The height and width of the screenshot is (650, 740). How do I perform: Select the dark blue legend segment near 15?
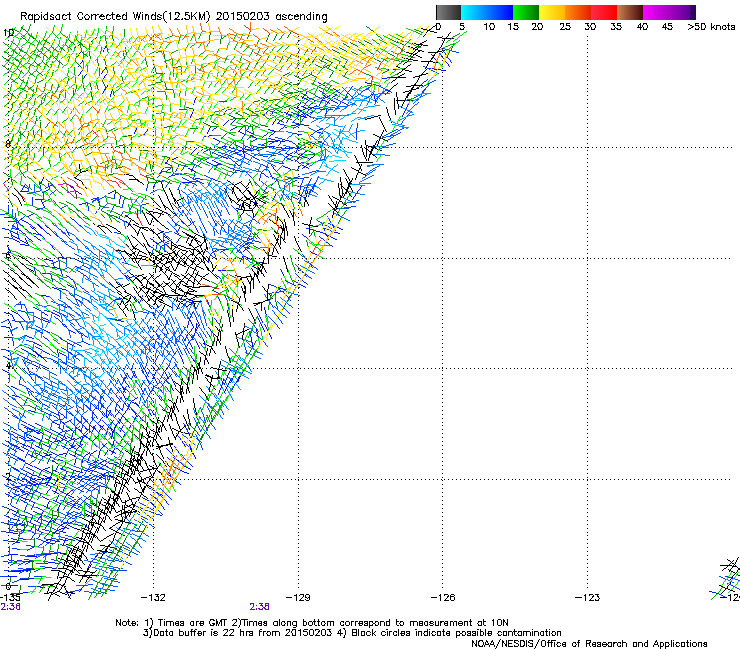pos(500,12)
